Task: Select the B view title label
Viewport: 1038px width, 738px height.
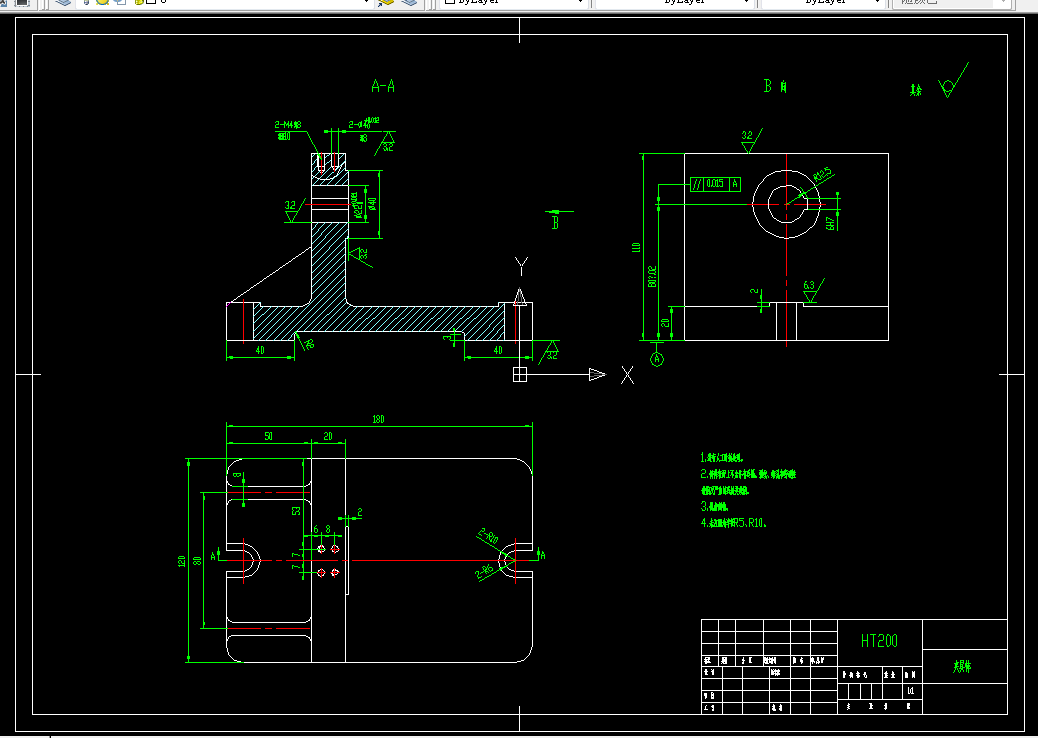Action: 775,86
